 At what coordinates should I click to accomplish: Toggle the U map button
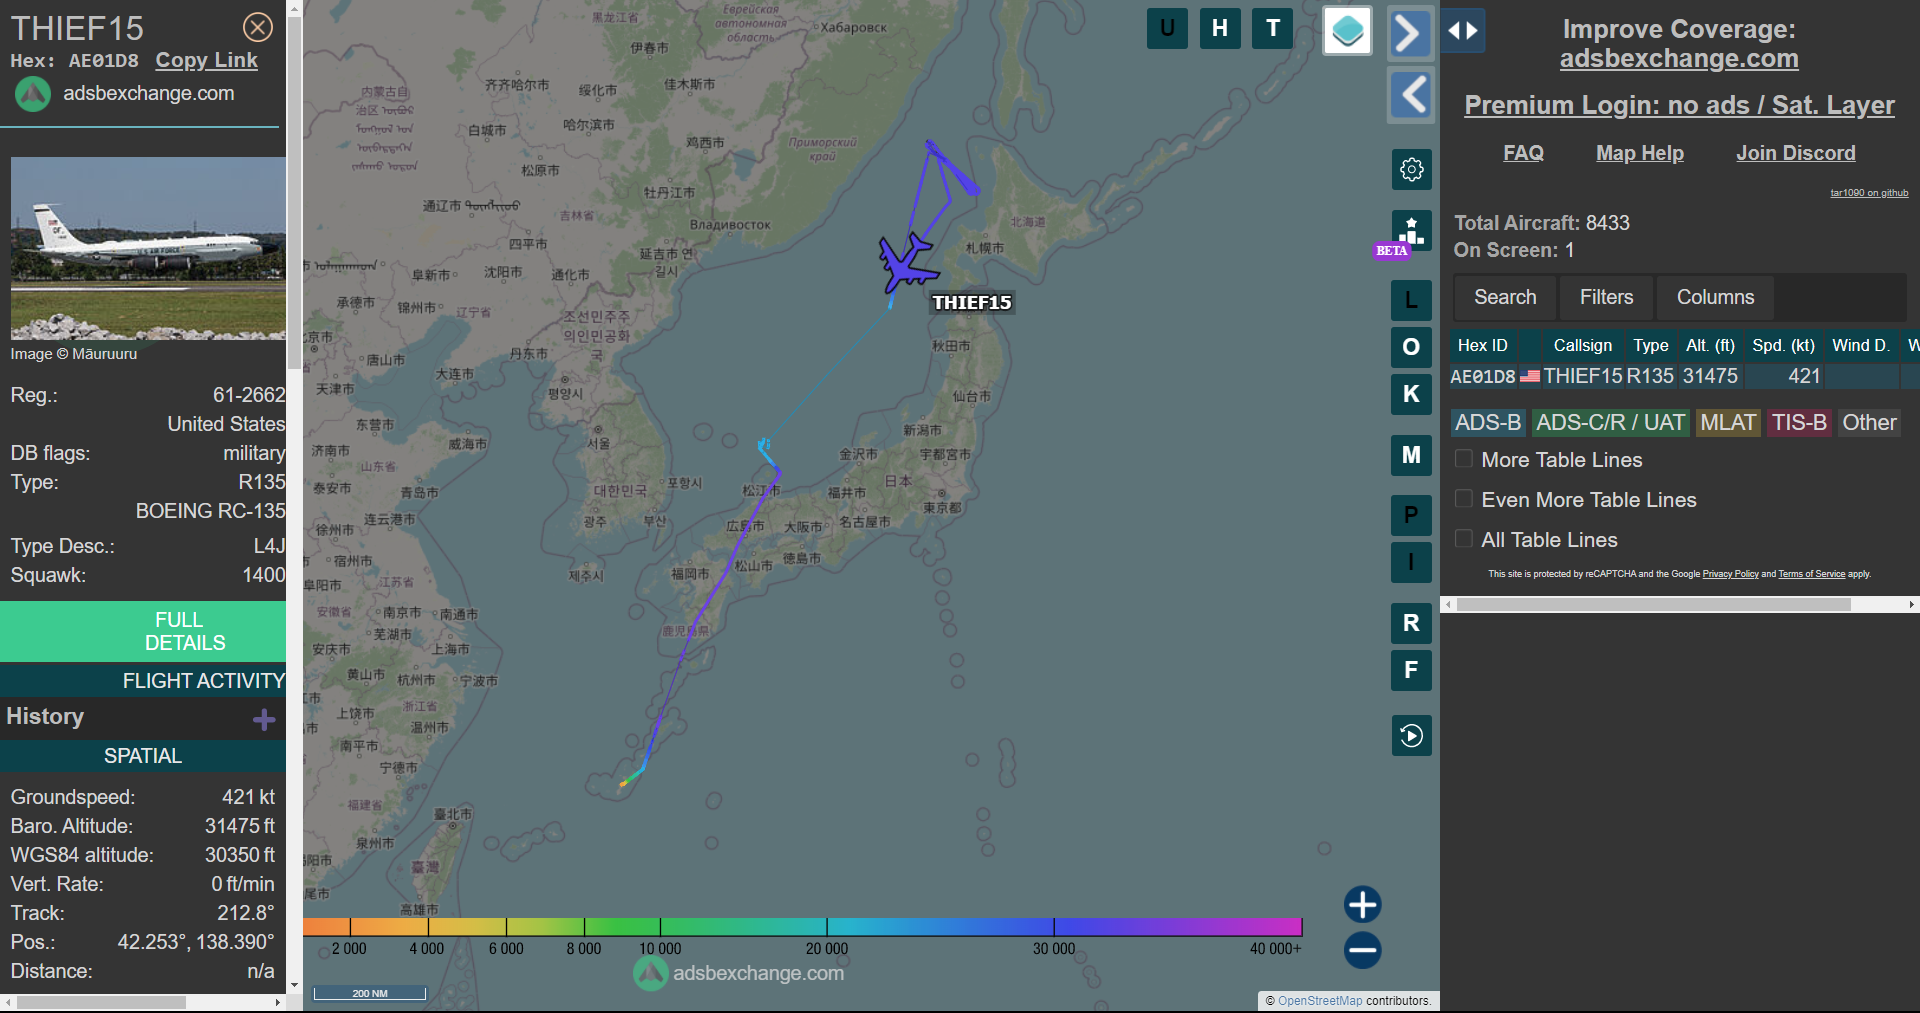[x=1167, y=28]
